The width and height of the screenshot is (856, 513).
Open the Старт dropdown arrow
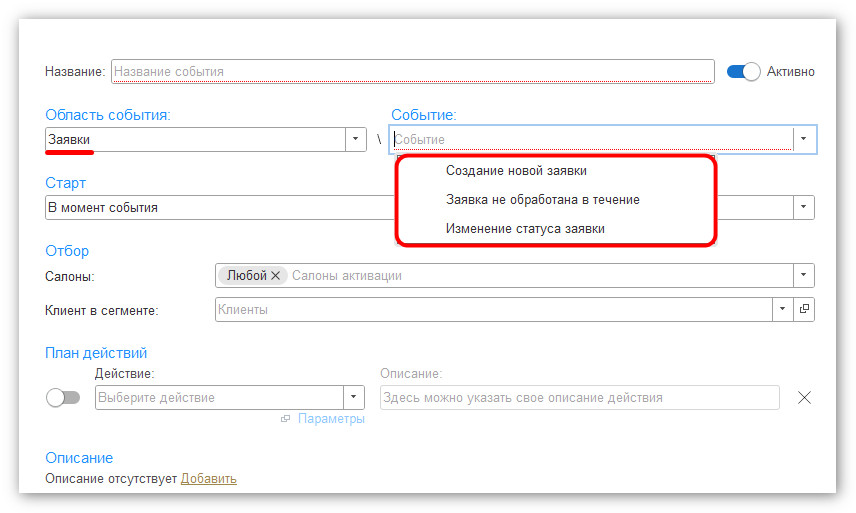click(x=804, y=207)
